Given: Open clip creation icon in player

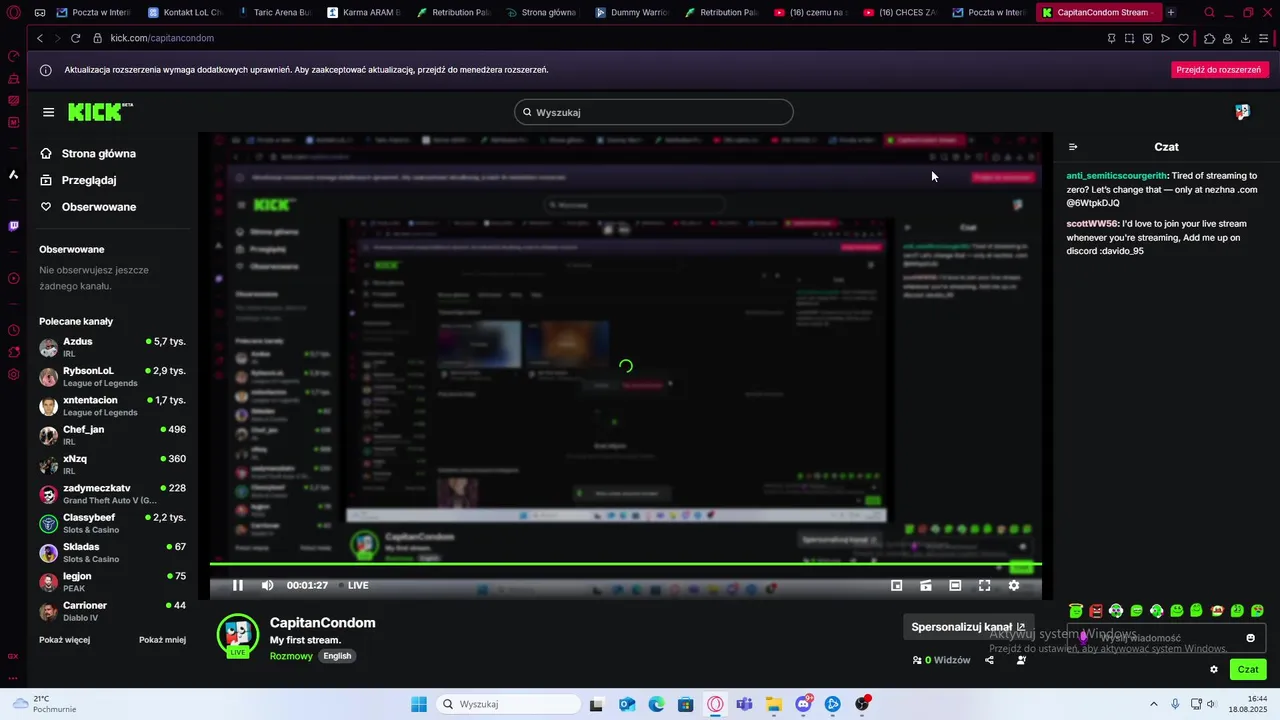Looking at the screenshot, I should [x=926, y=585].
